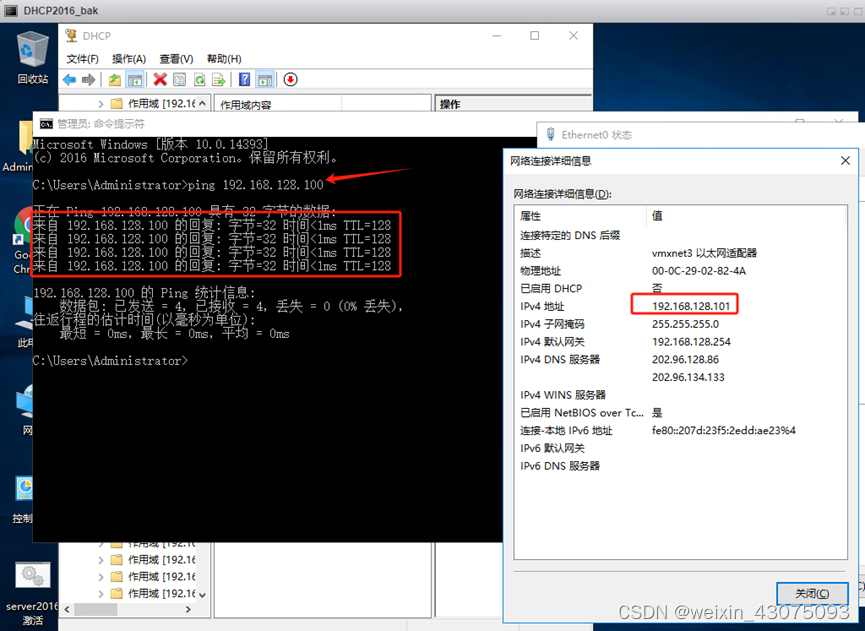Click the 值 column header
The image size is (865, 631).
[746, 216]
